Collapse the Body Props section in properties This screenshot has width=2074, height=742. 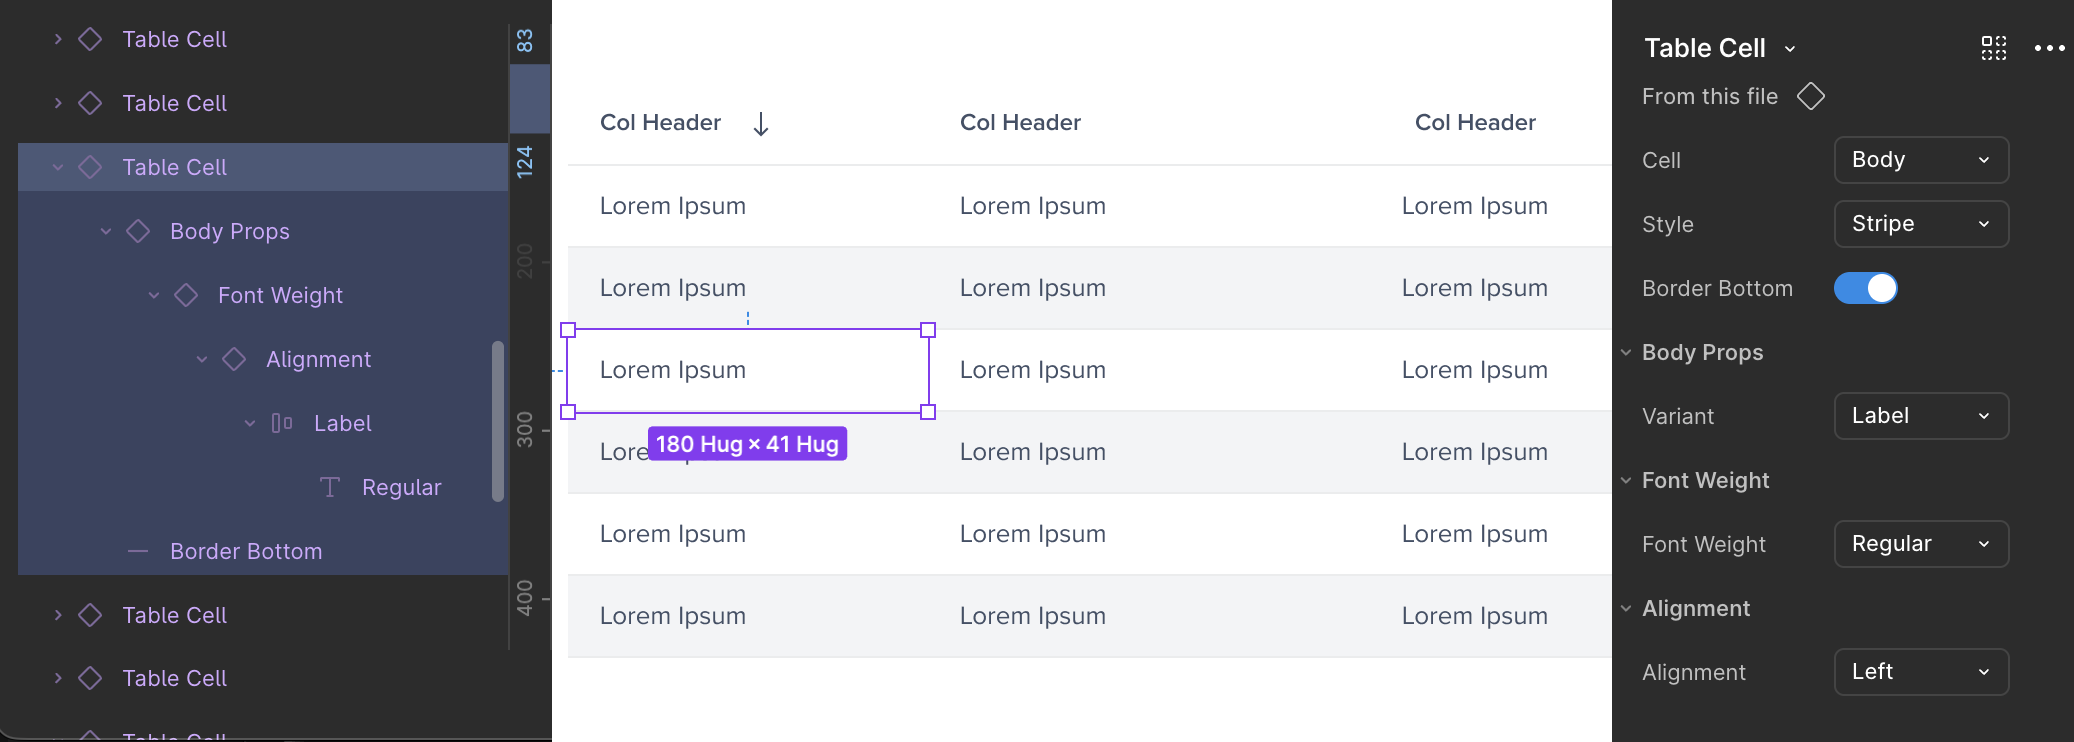(1626, 352)
